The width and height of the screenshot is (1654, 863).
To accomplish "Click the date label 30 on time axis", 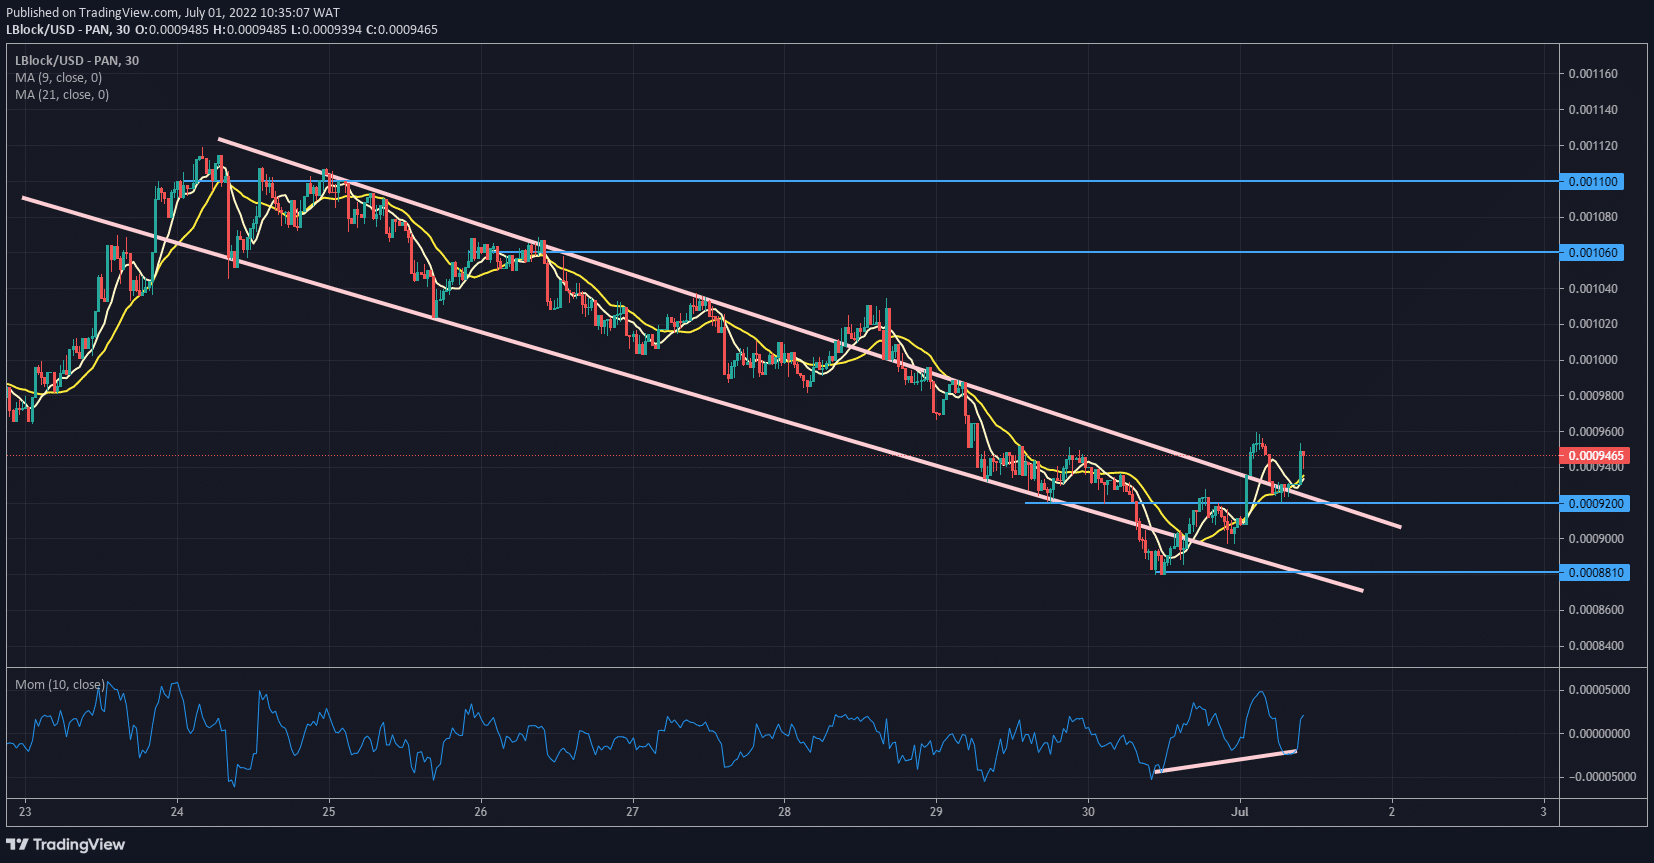I will click(1088, 812).
